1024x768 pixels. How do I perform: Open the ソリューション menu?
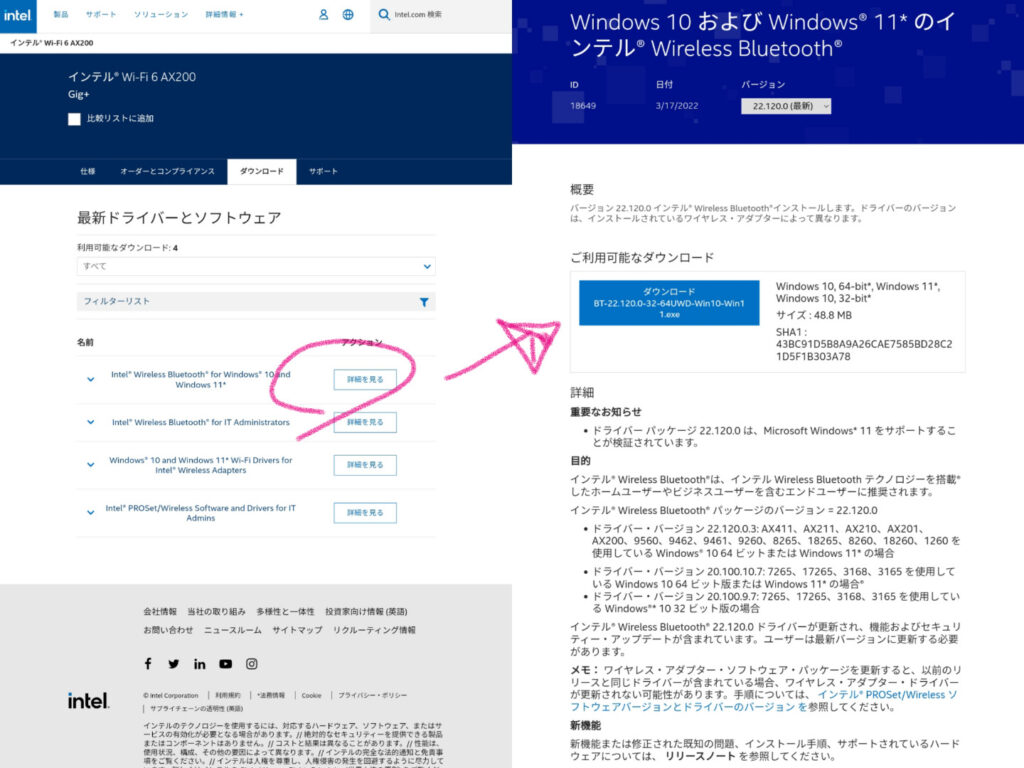(161, 14)
